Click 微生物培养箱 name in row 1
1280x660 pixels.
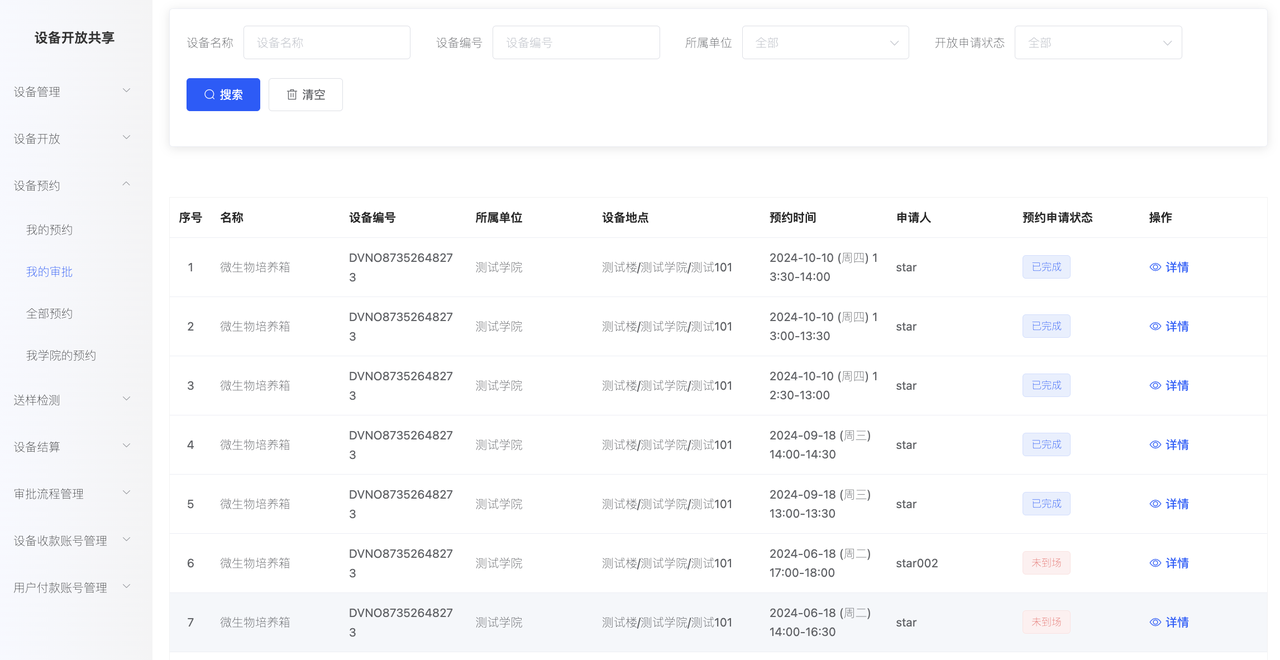pos(255,267)
